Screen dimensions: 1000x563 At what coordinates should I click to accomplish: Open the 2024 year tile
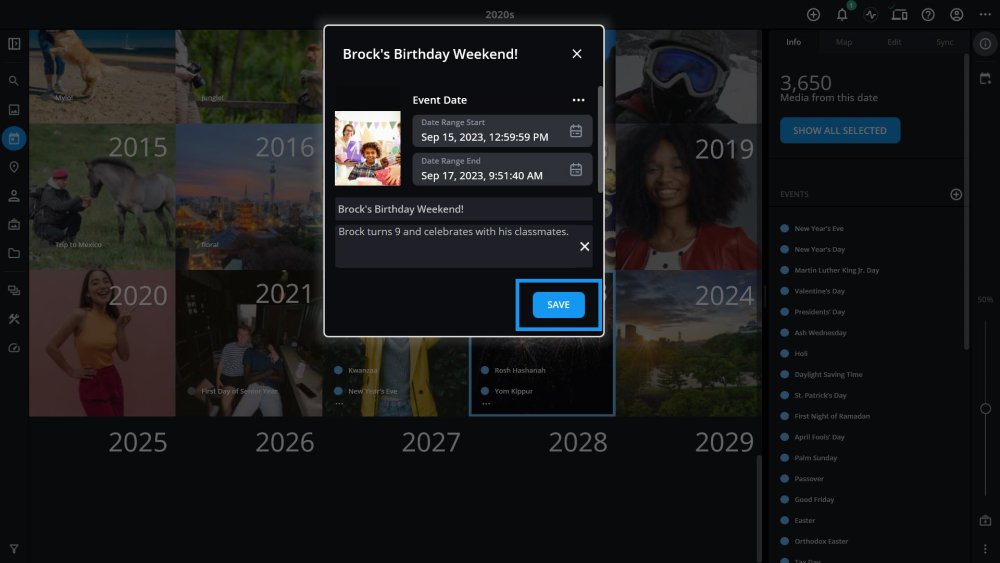[x=689, y=343]
